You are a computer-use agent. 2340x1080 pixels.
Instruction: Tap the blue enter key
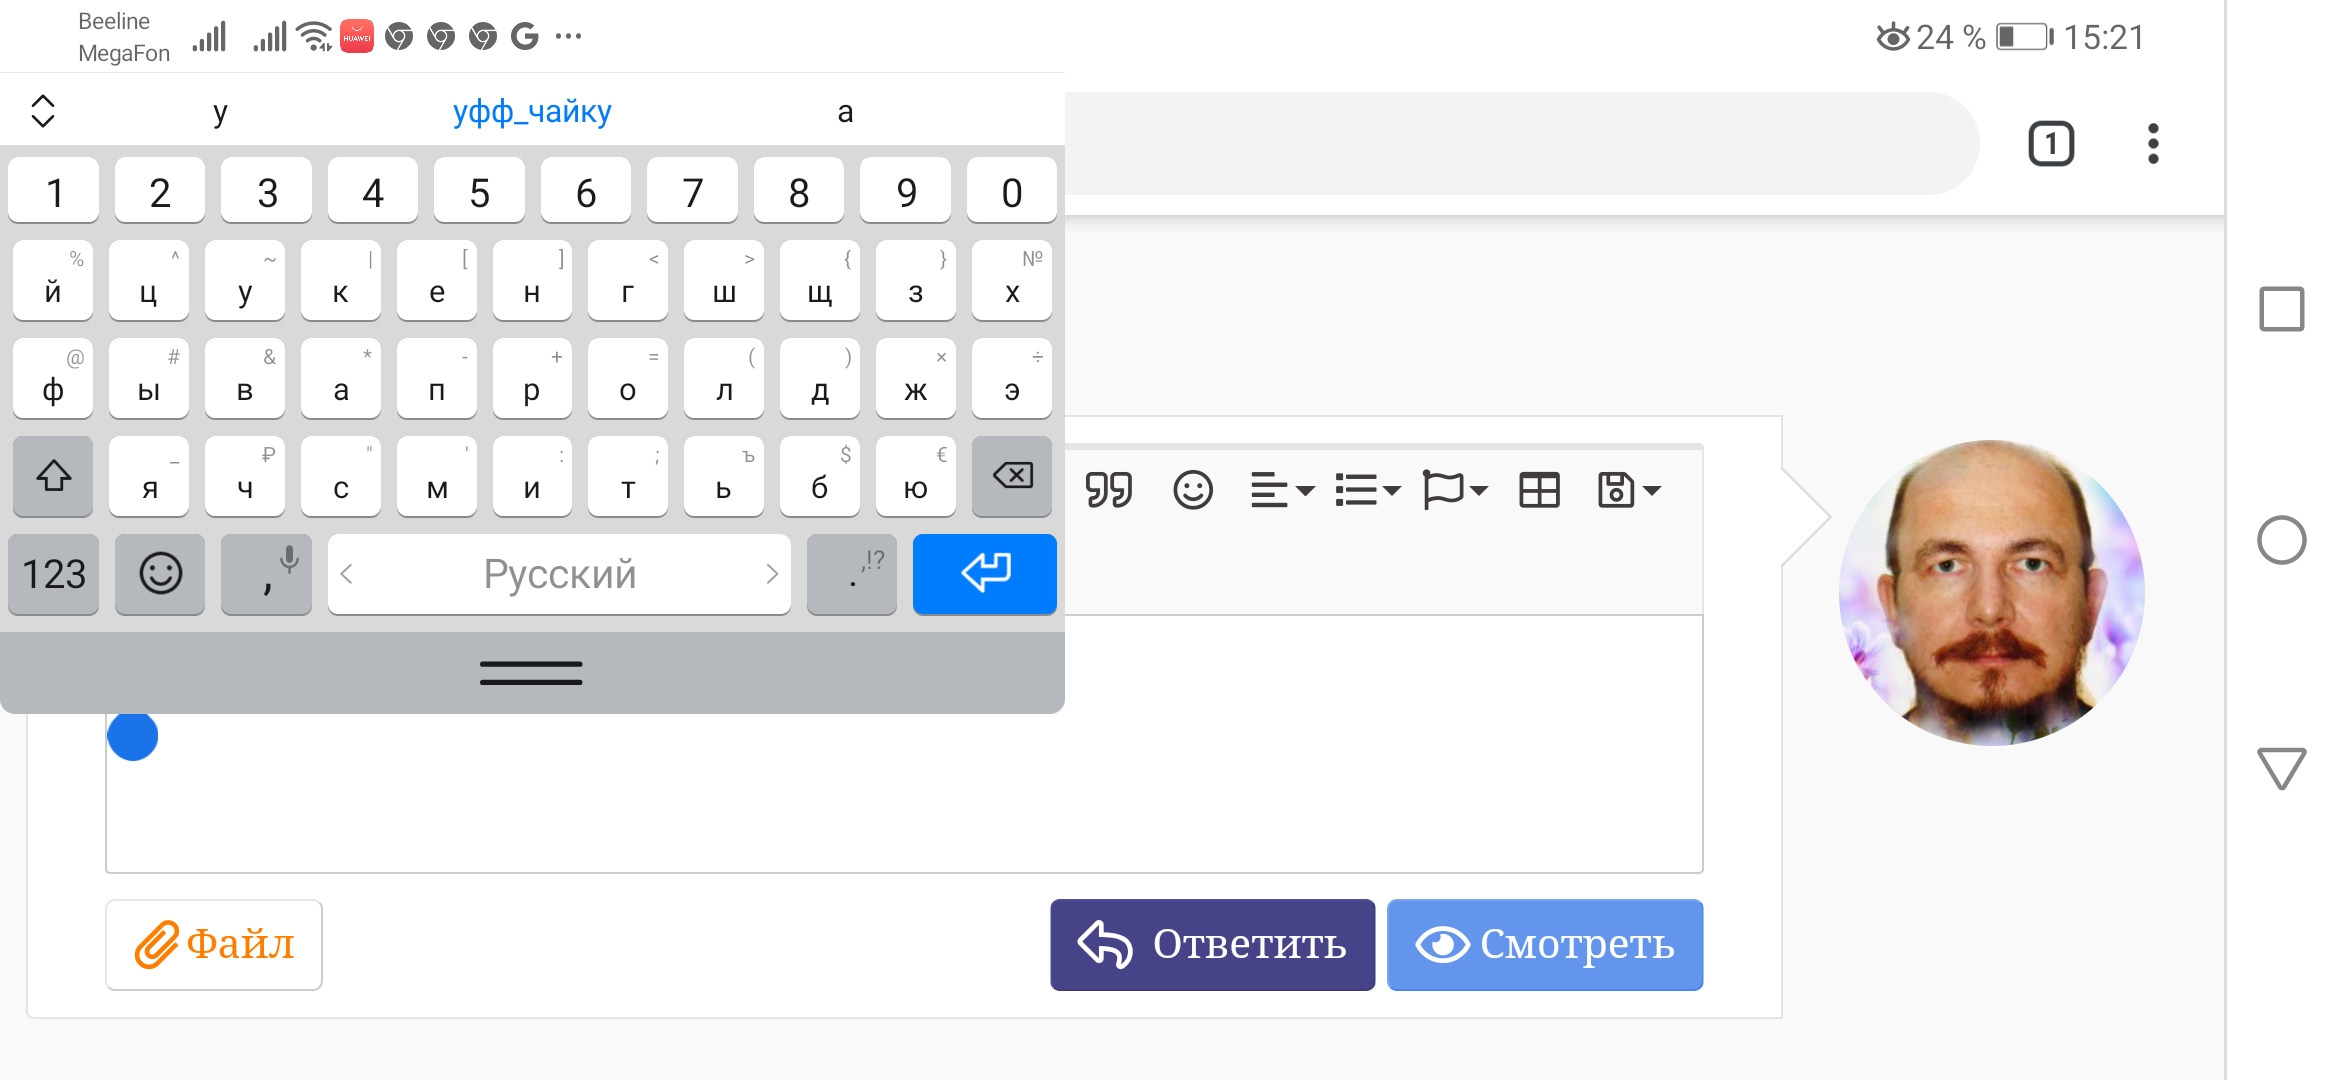coord(985,574)
